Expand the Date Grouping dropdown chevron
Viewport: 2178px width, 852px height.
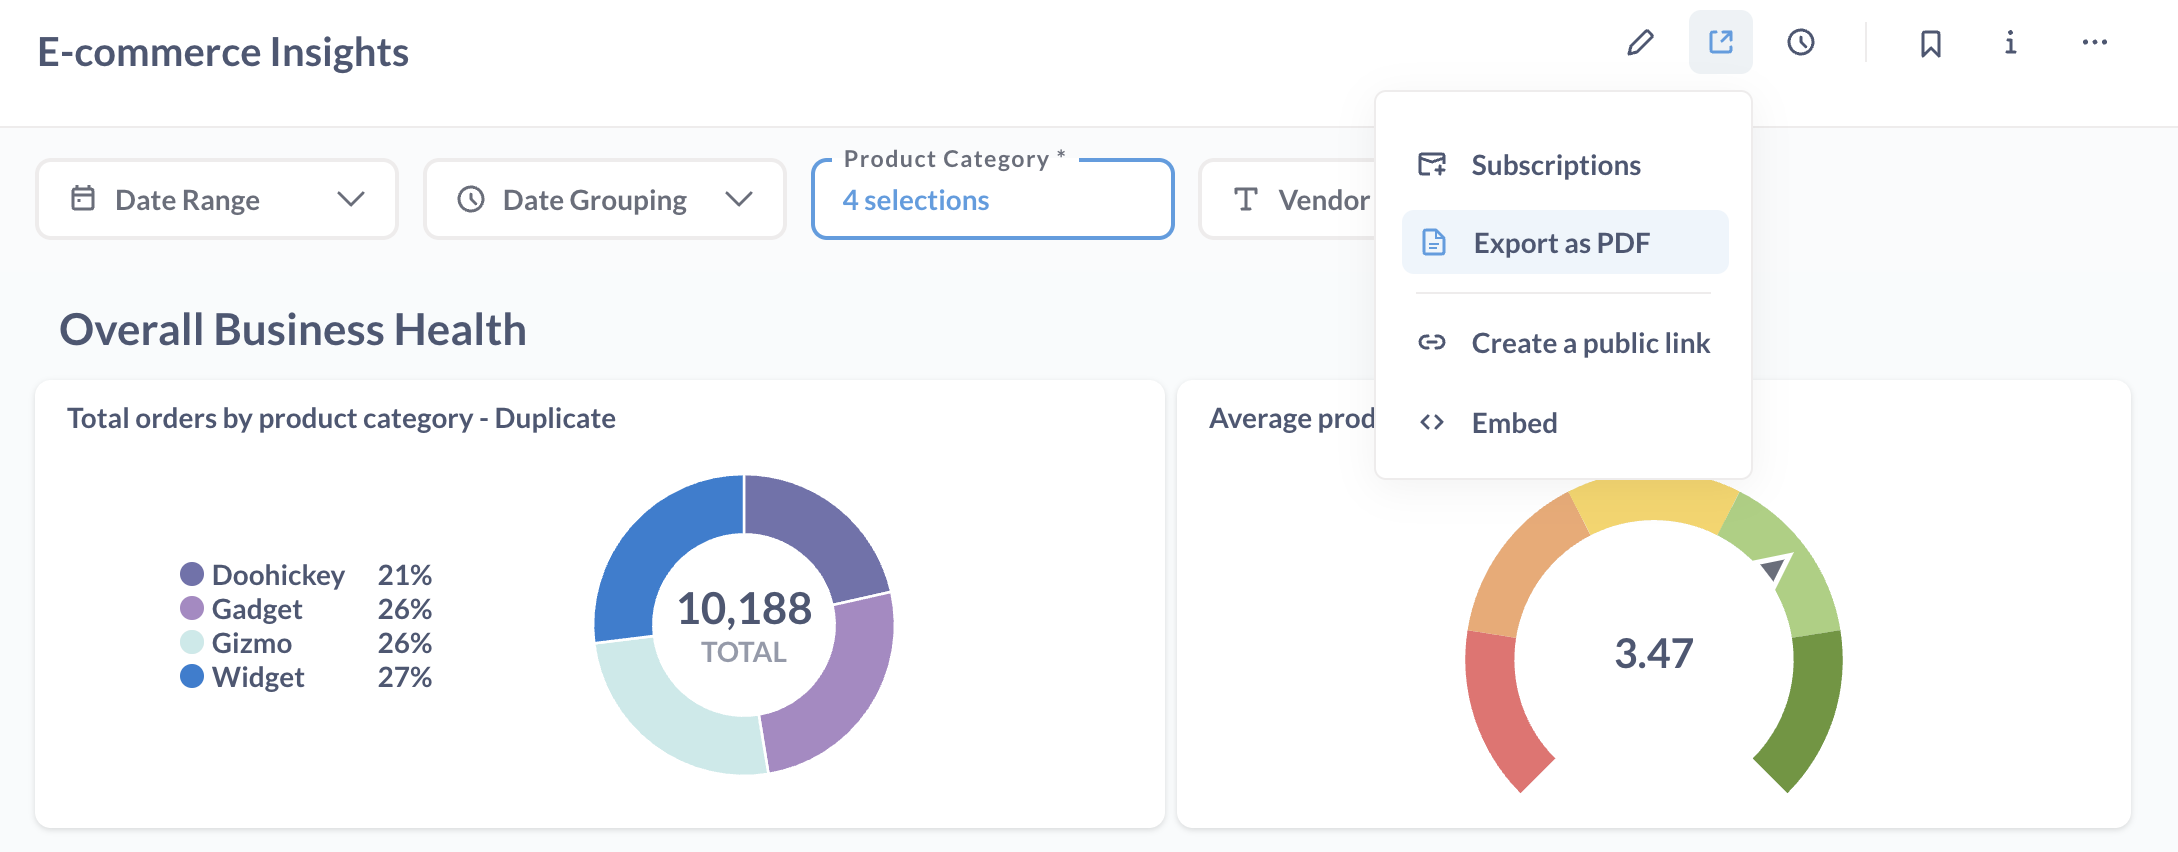click(738, 199)
